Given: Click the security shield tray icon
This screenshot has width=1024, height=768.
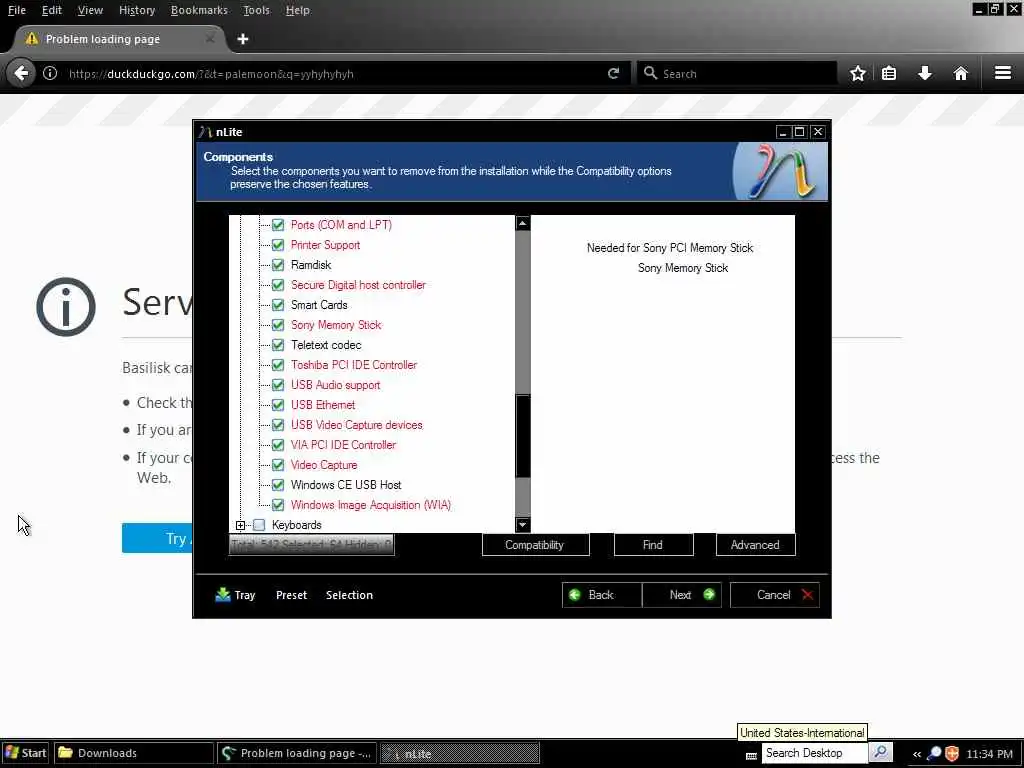Looking at the screenshot, I should point(952,753).
